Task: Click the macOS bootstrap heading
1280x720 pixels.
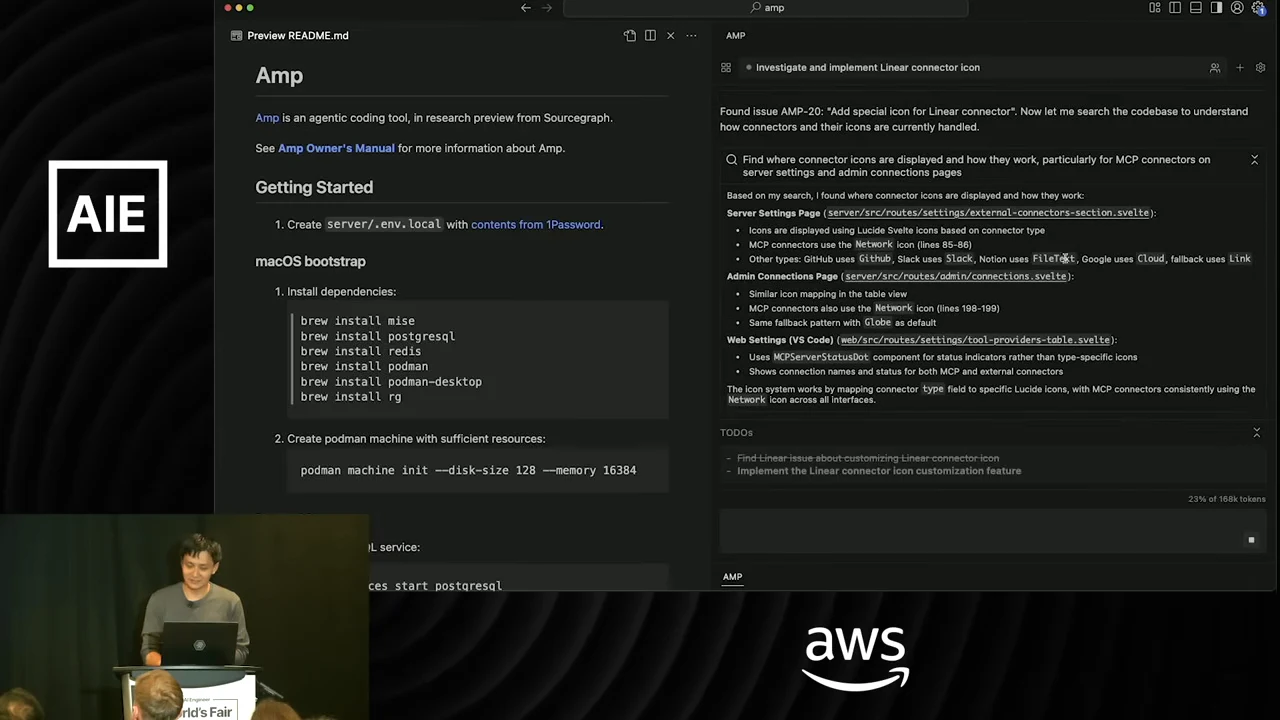Action: [310, 262]
